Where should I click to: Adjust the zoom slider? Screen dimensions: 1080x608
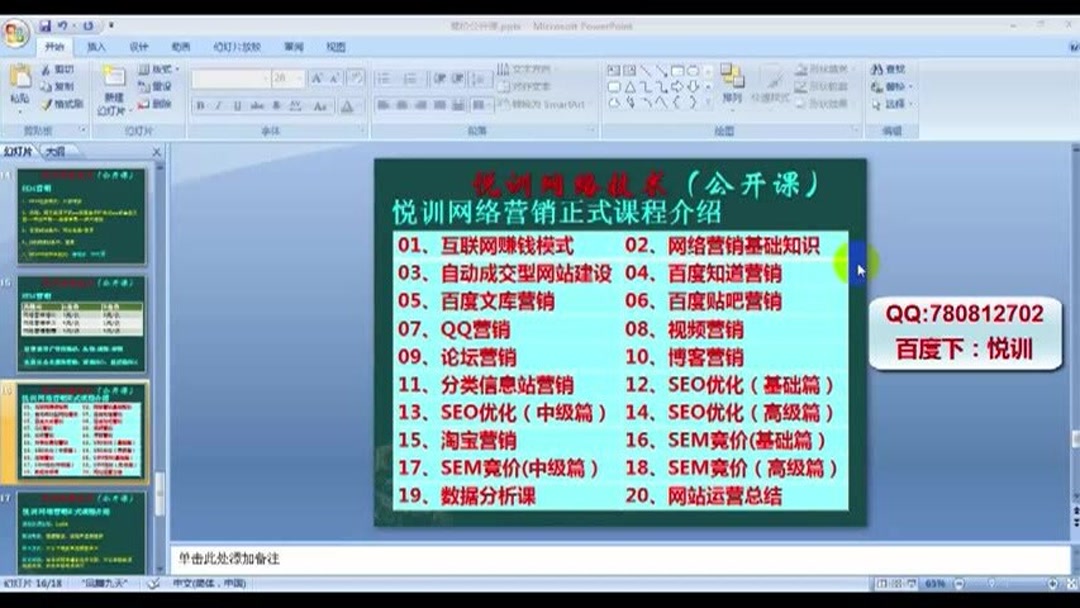[x=992, y=583]
